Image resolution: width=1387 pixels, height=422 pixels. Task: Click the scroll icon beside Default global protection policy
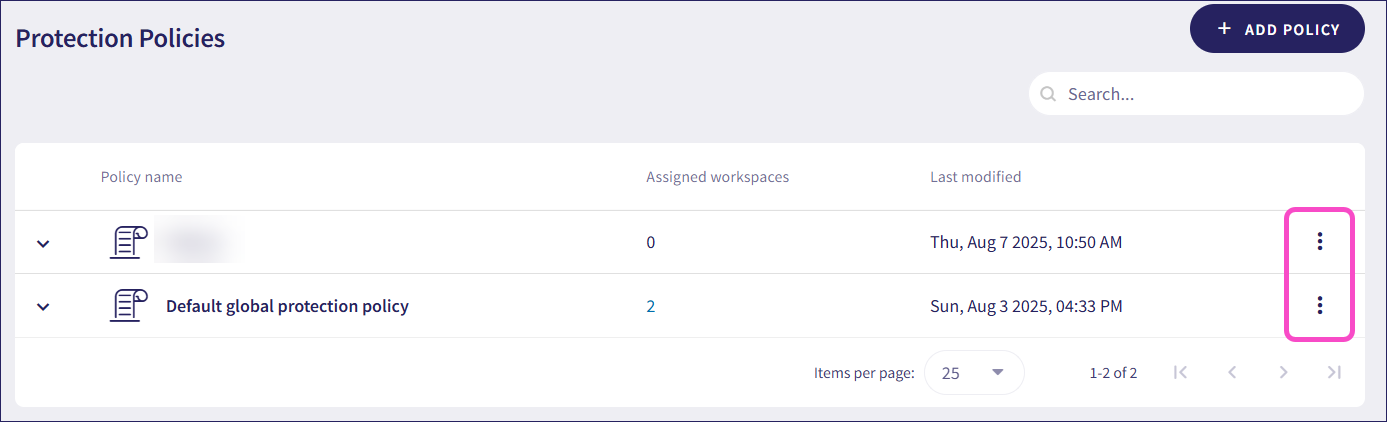[128, 306]
